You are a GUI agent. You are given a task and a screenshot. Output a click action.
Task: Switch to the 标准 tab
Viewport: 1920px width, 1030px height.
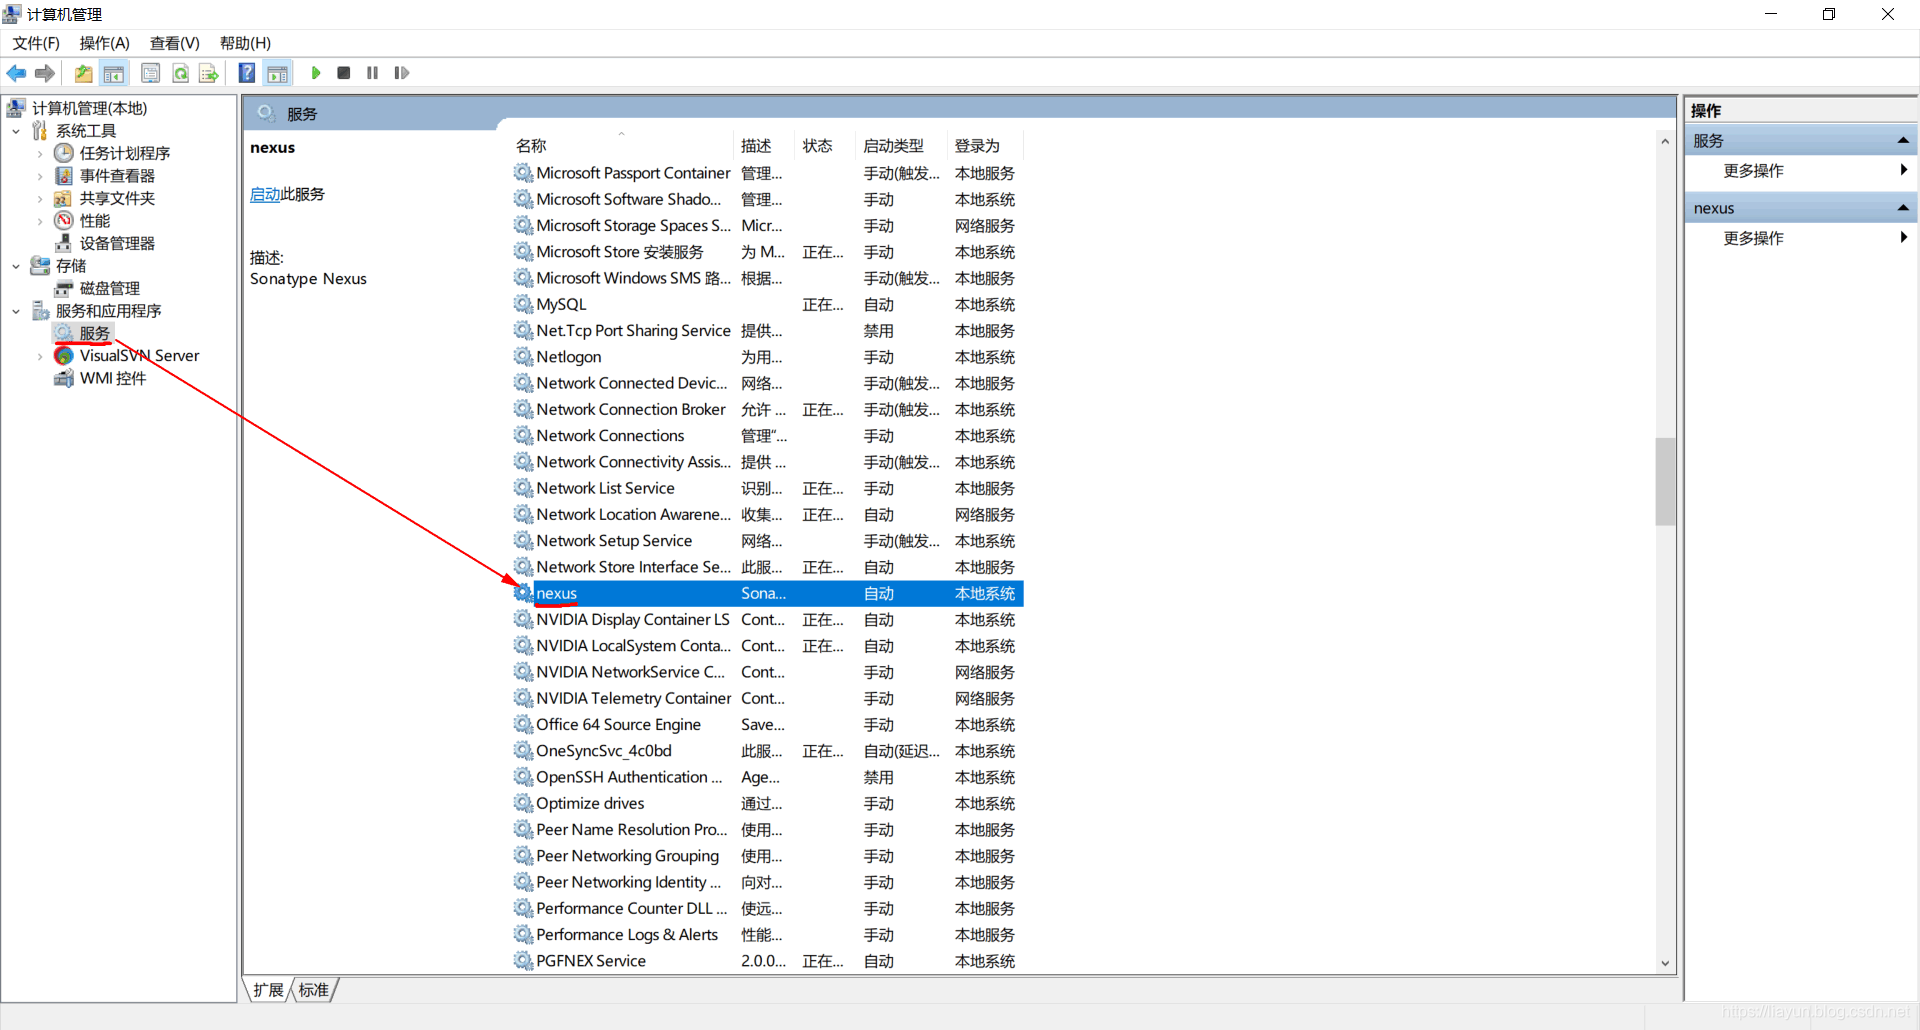(314, 990)
